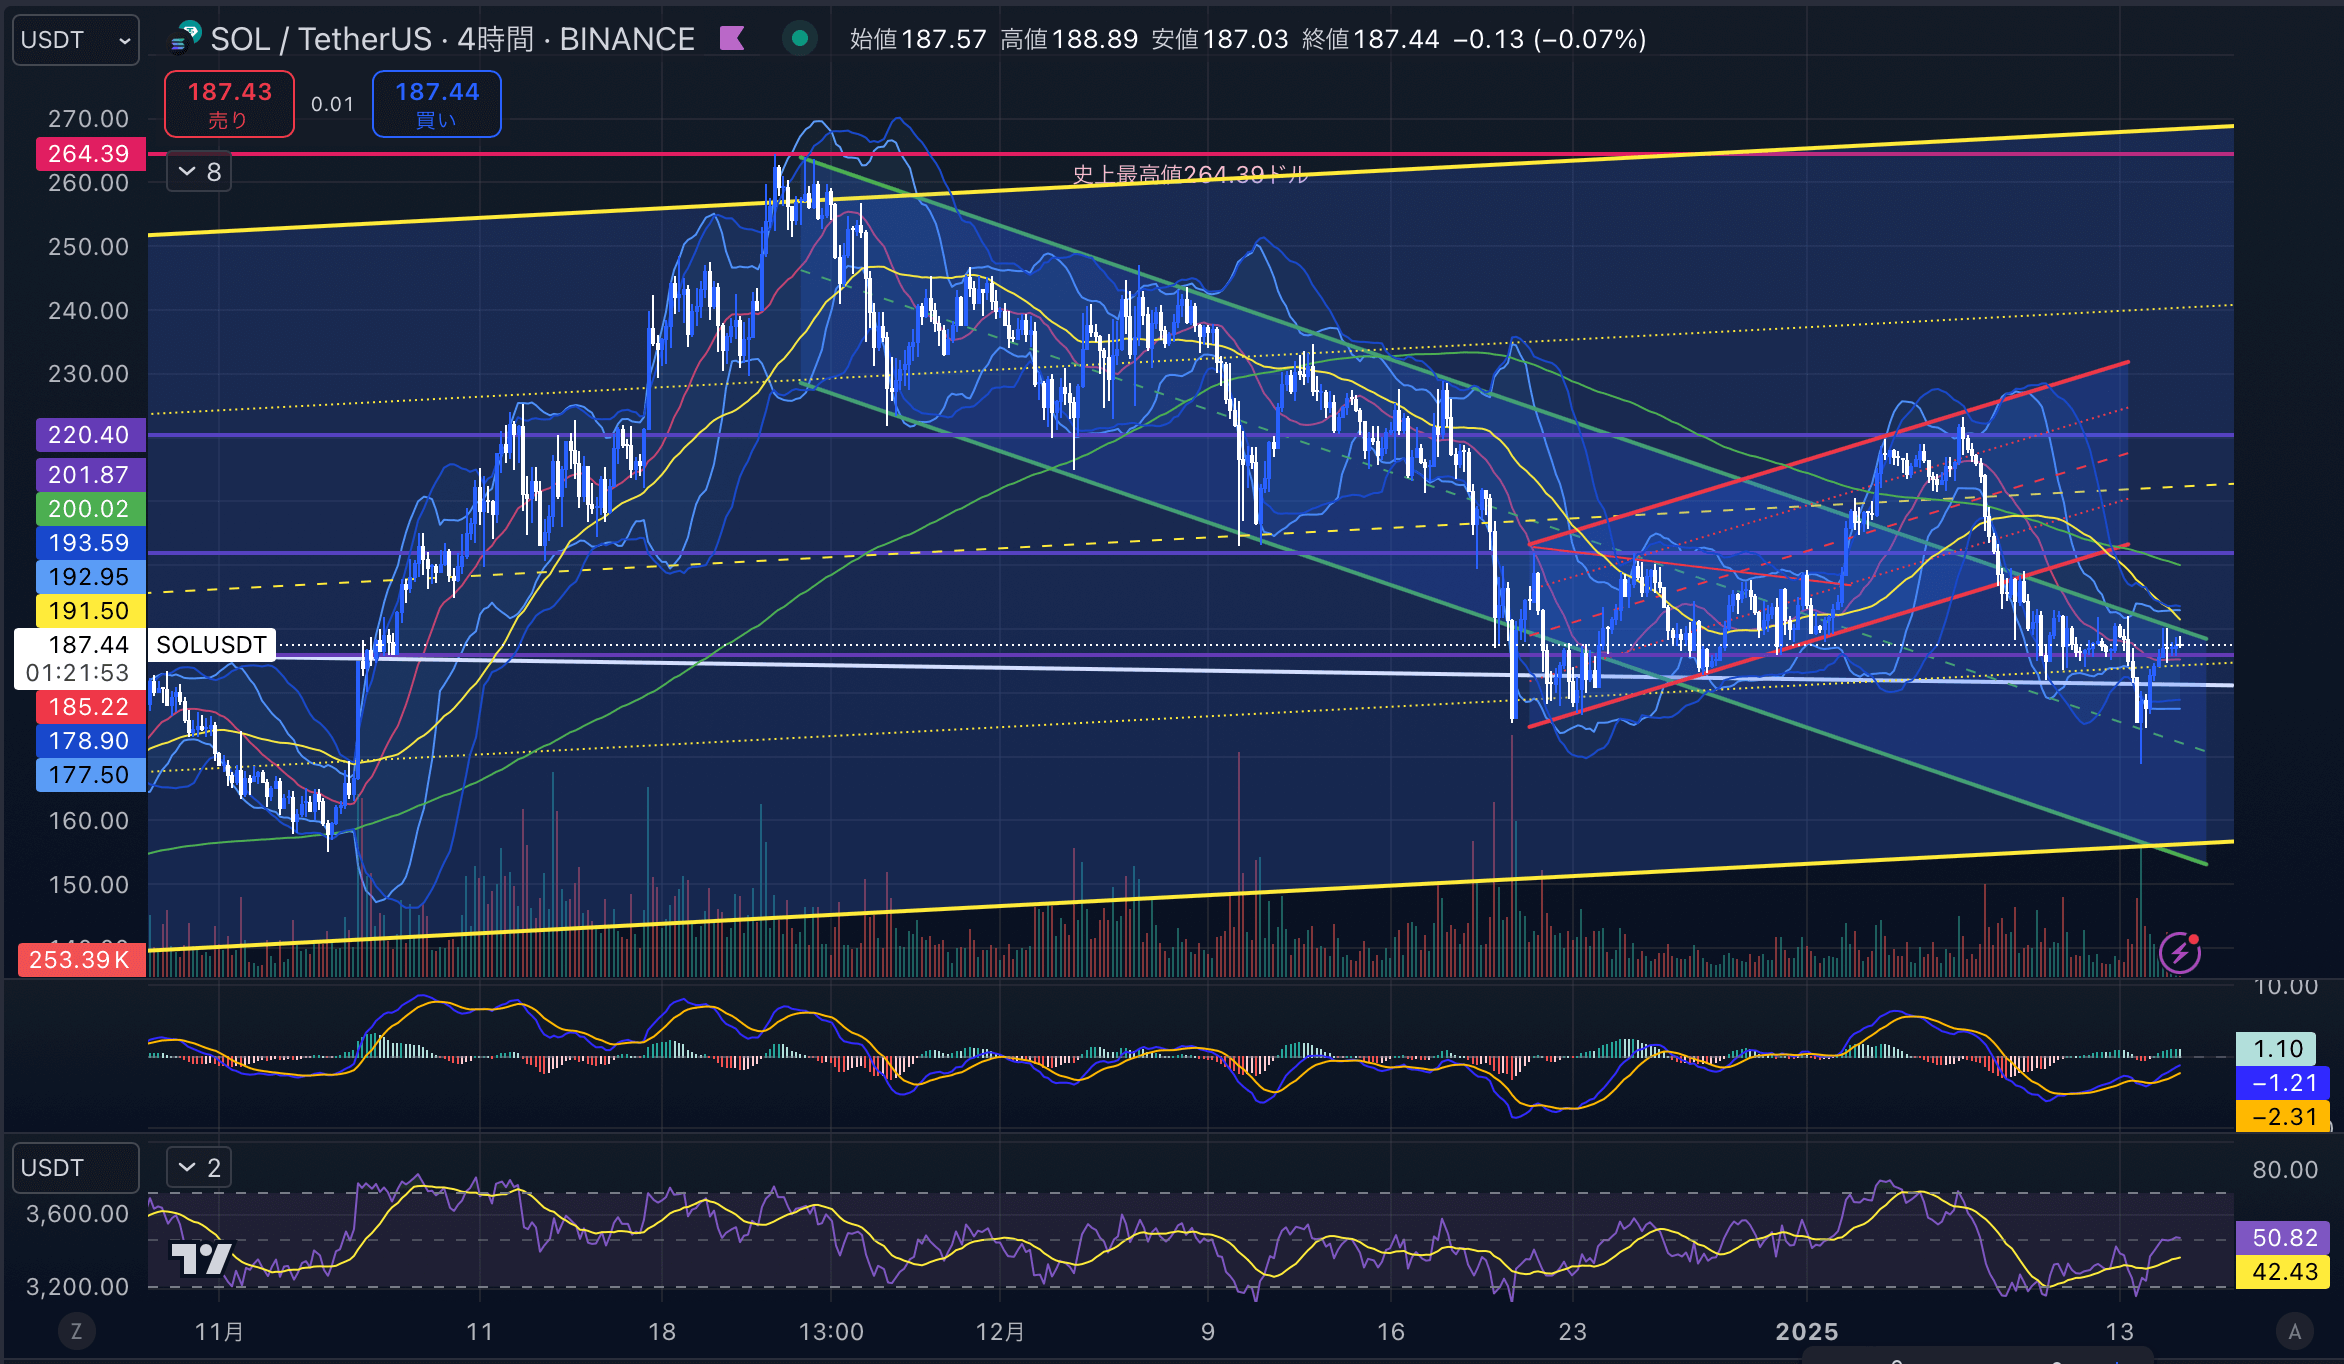Click the blue MACD value −1.21
The width and height of the screenshot is (2344, 1364).
(x=2283, y=1083)
